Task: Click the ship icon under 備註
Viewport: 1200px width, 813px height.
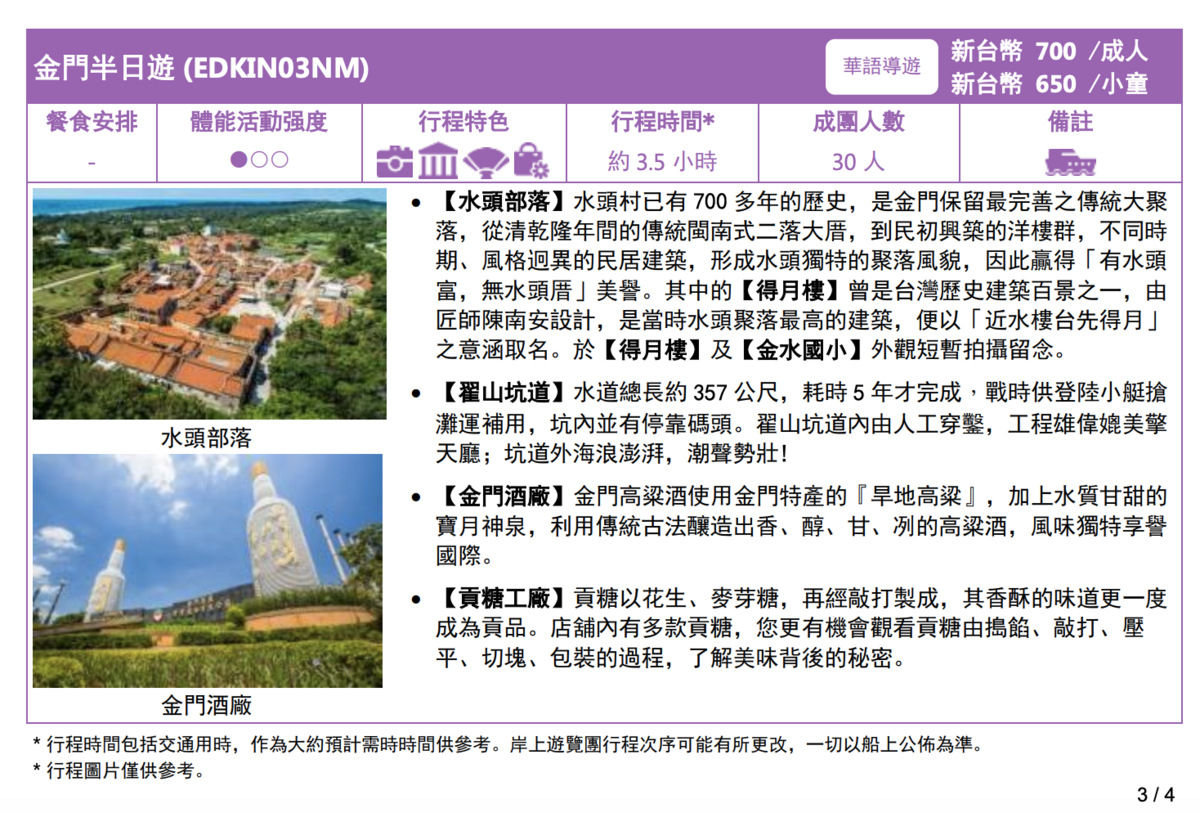Action: click(x=1070, y=160)
